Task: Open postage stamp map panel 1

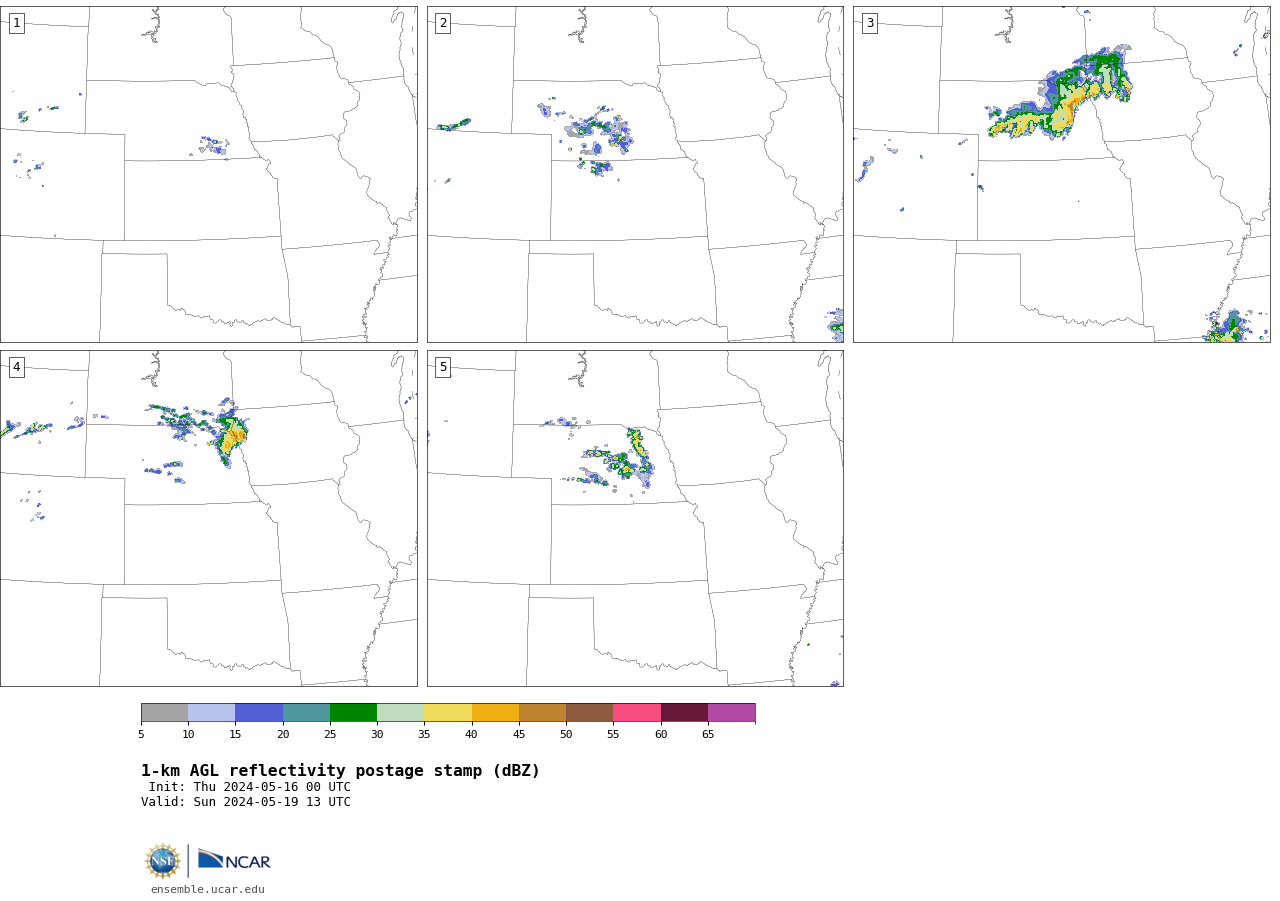Action: (x=209, y=174)
